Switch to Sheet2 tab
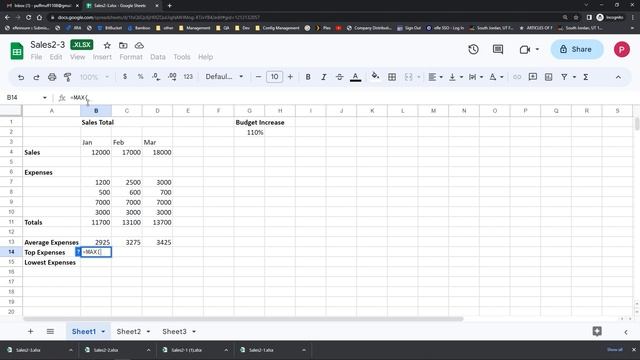Screen dimensions: 640x360 pos(129,331)
